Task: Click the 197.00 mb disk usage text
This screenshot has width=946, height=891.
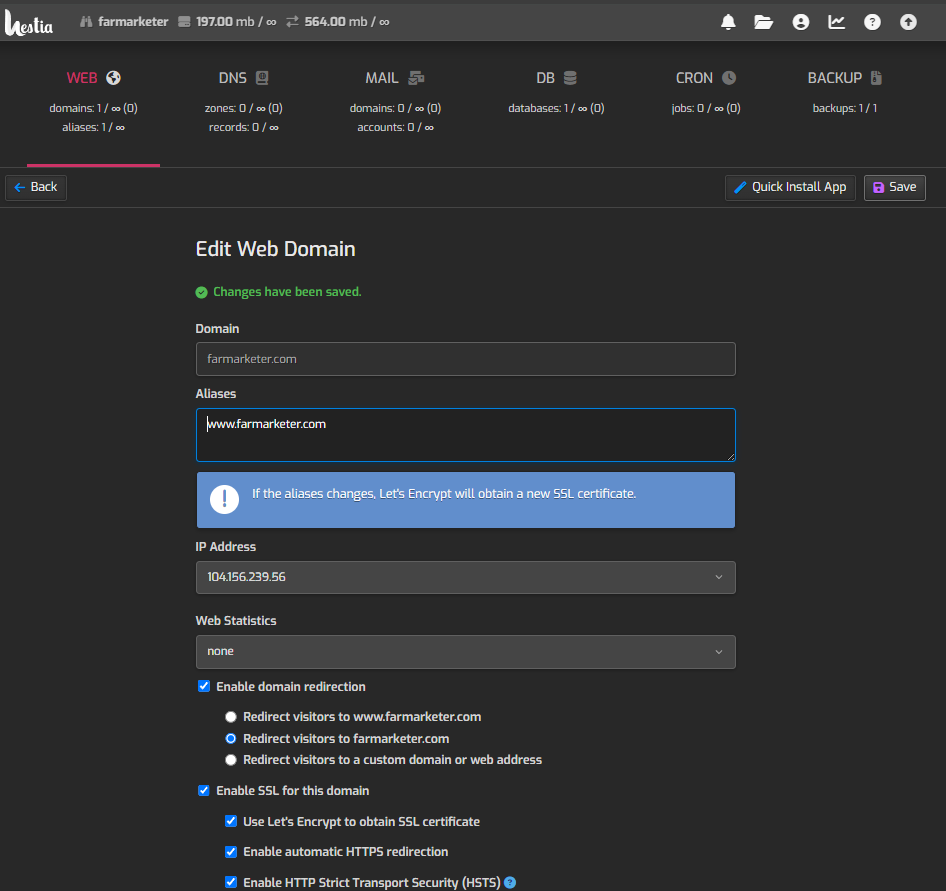Action: tap(236, 22)
